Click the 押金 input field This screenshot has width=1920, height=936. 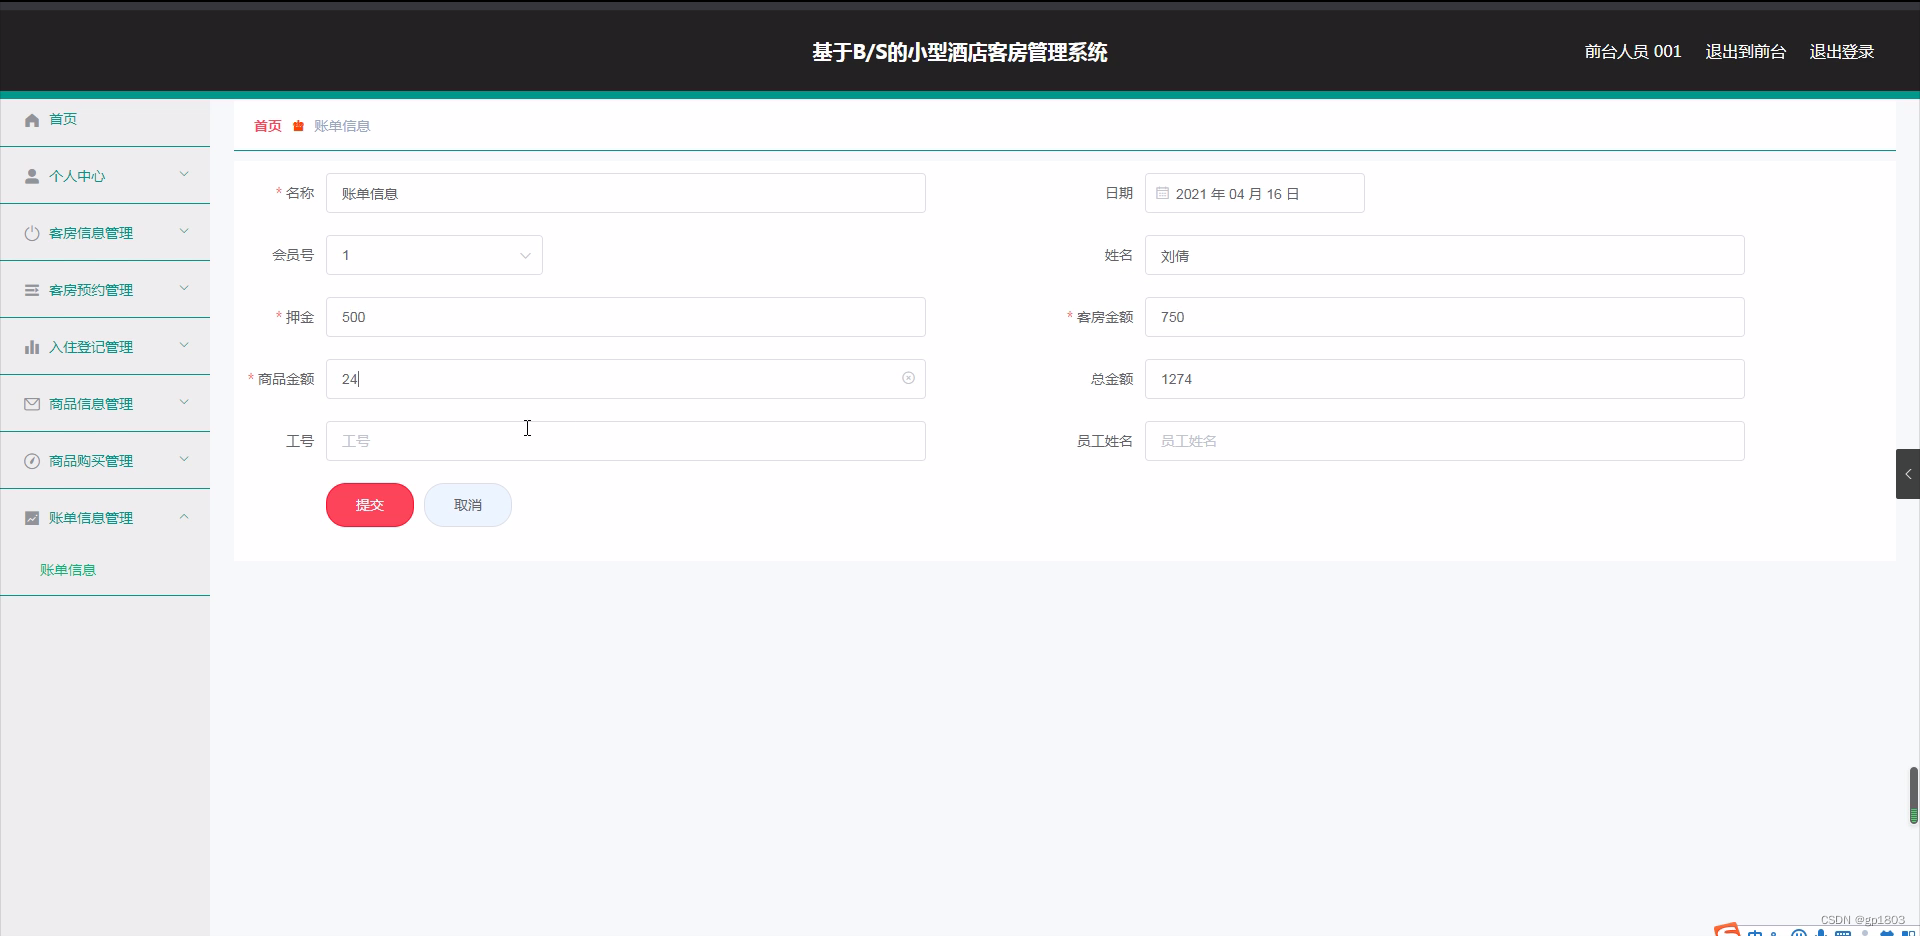click(626, 317)
